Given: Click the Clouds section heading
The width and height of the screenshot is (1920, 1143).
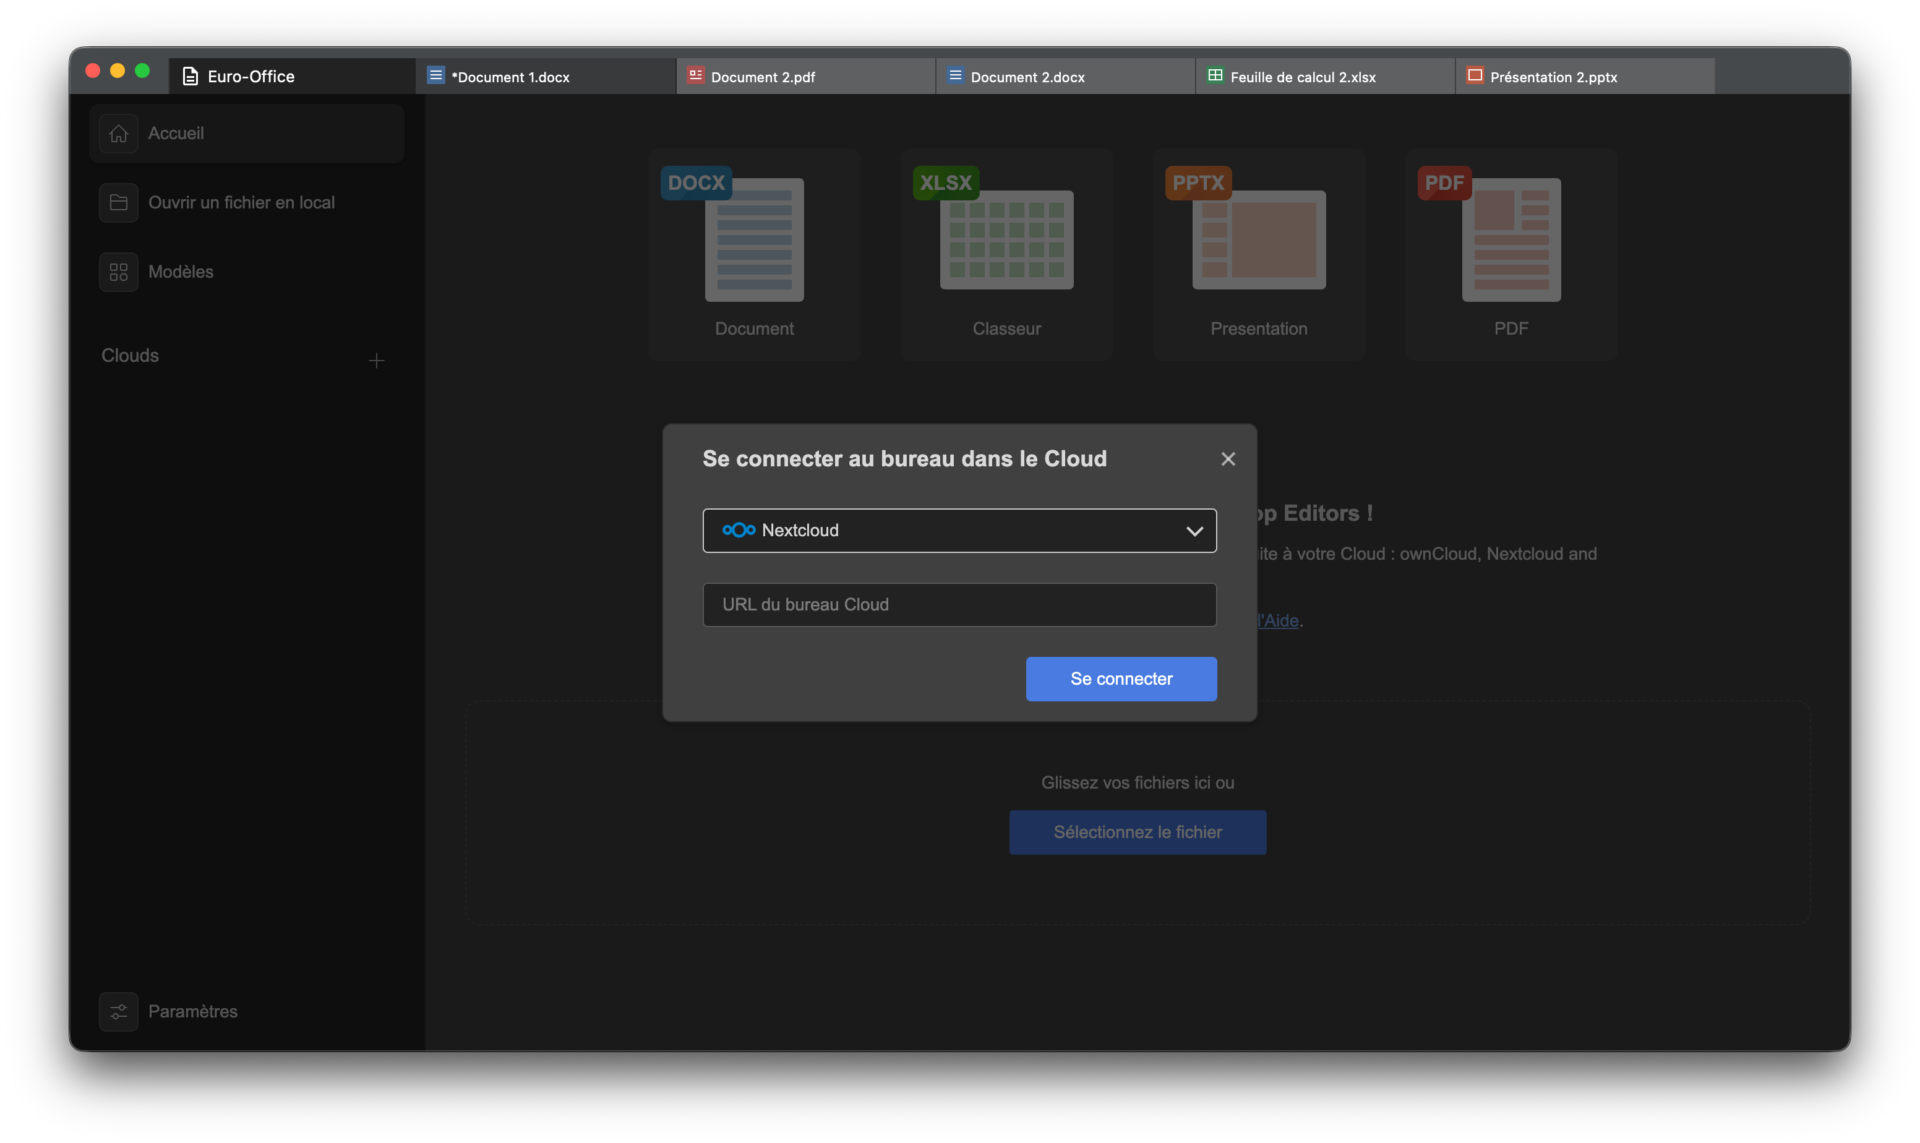Looking at the screenshot, I should pyautogui.click(x=130, y=355).
